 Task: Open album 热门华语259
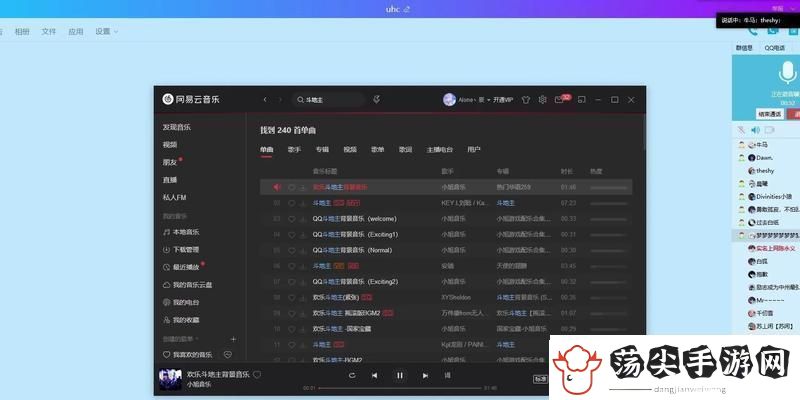(513, 187)
